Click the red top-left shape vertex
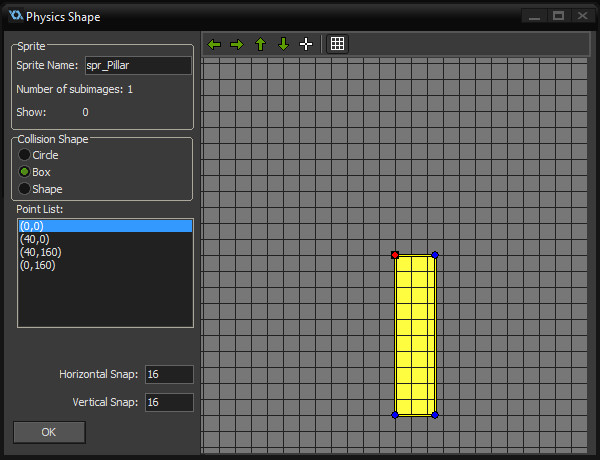Screen dimensions: 600x460 point(395,255)
